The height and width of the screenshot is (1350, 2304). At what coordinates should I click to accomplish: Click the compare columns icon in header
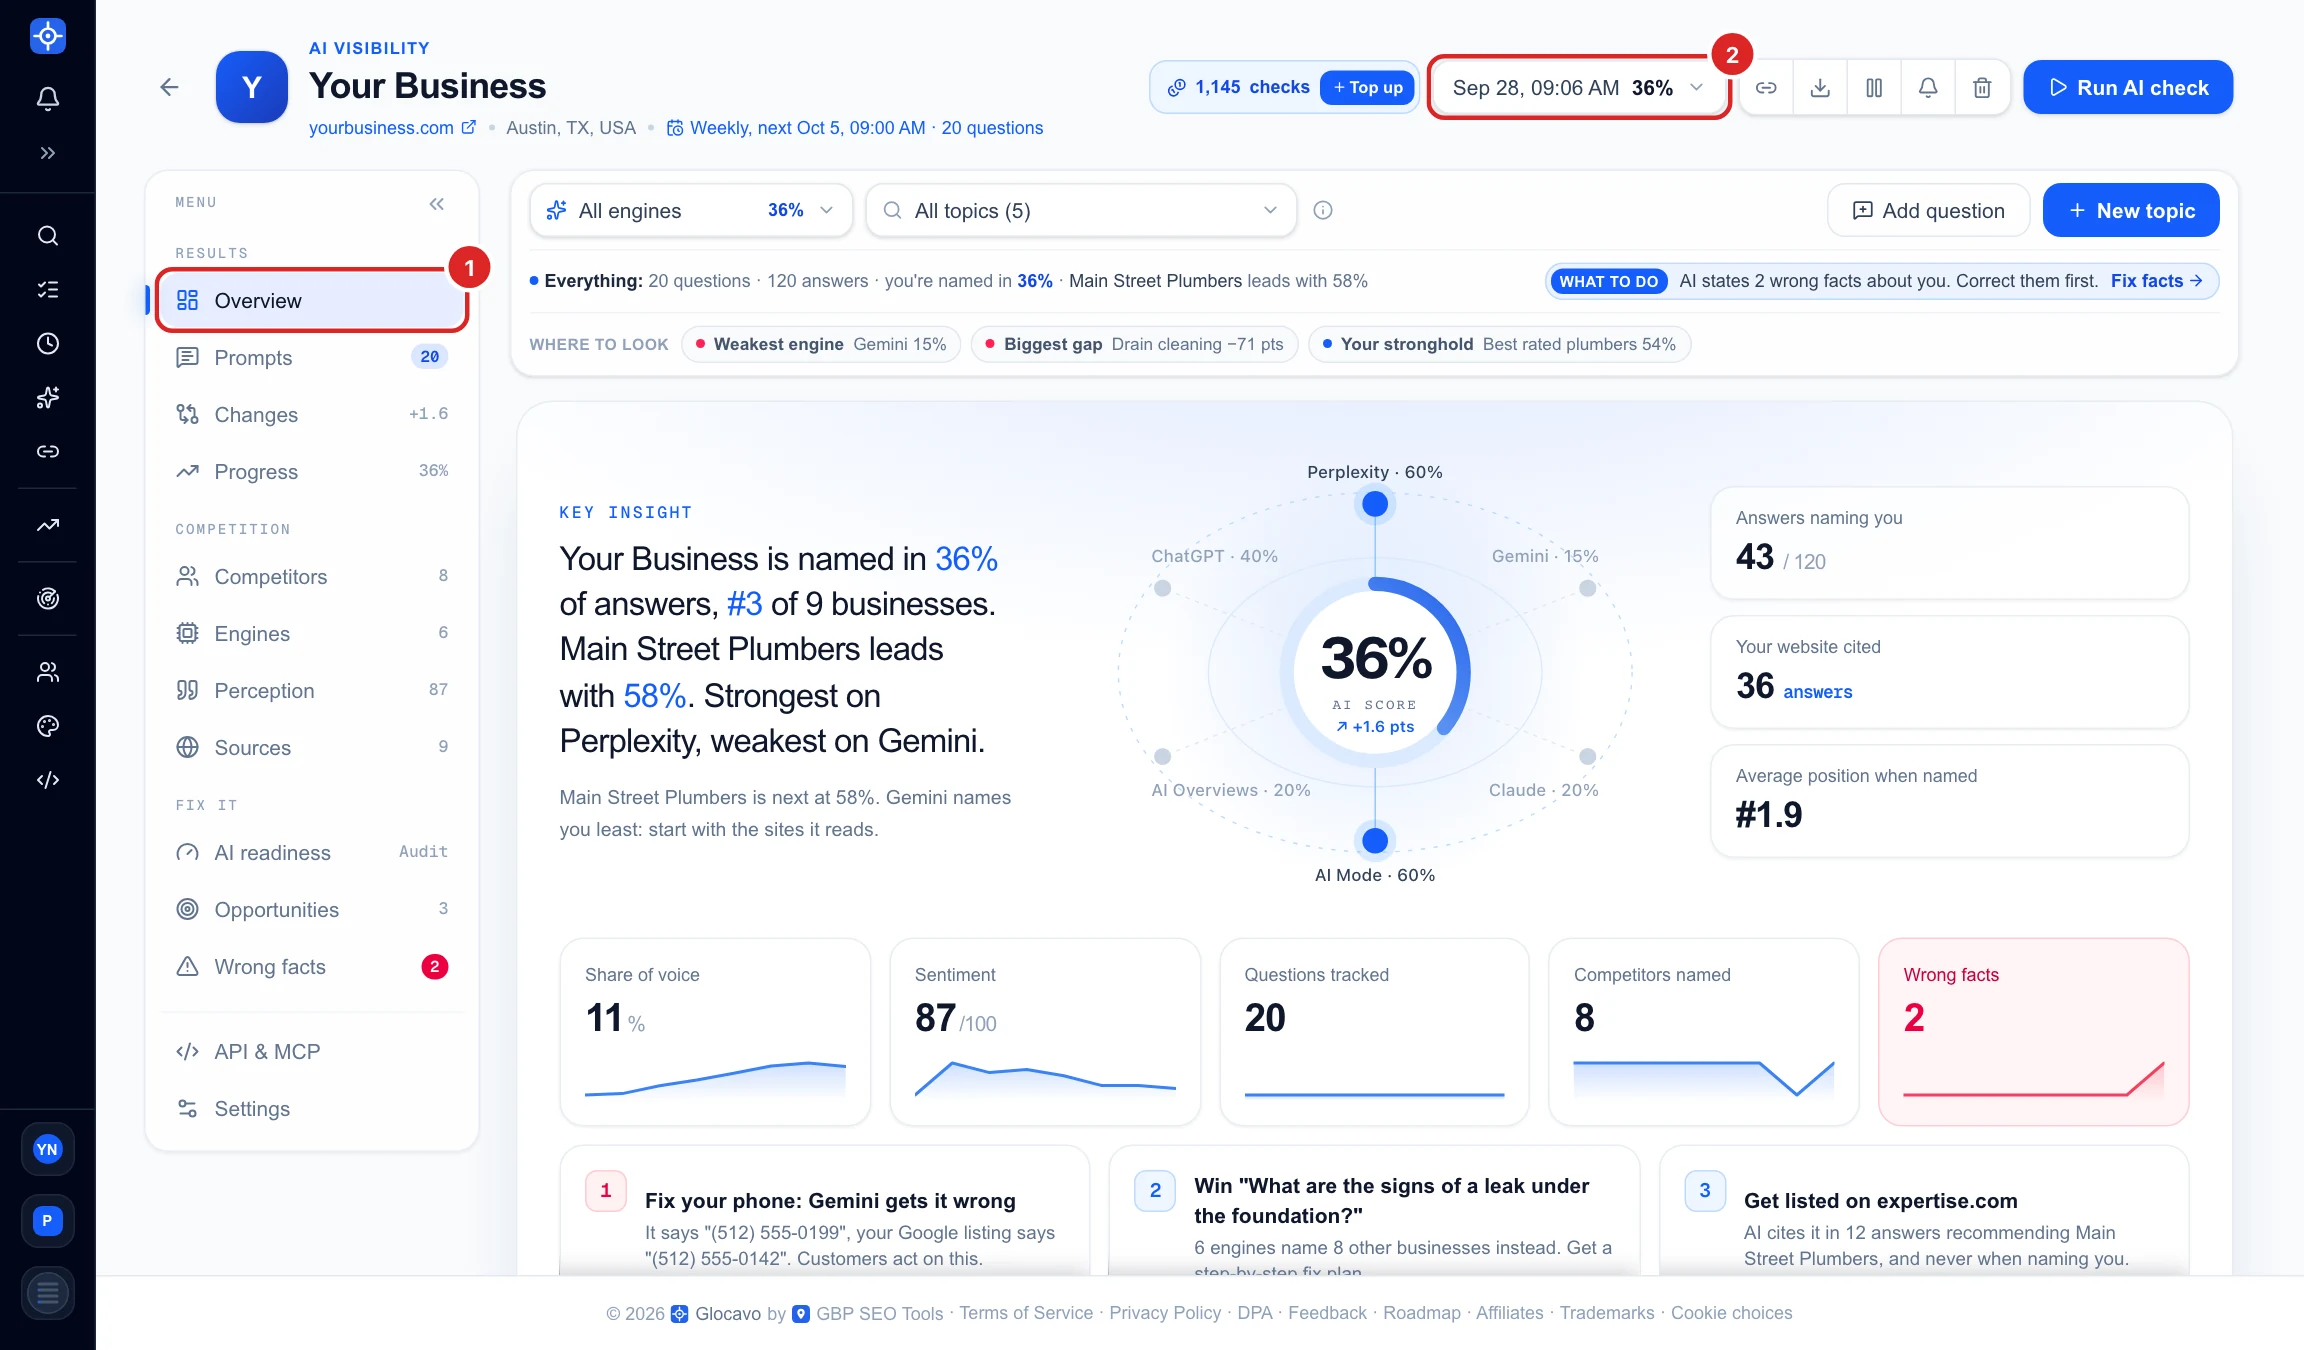(1874, 88)
